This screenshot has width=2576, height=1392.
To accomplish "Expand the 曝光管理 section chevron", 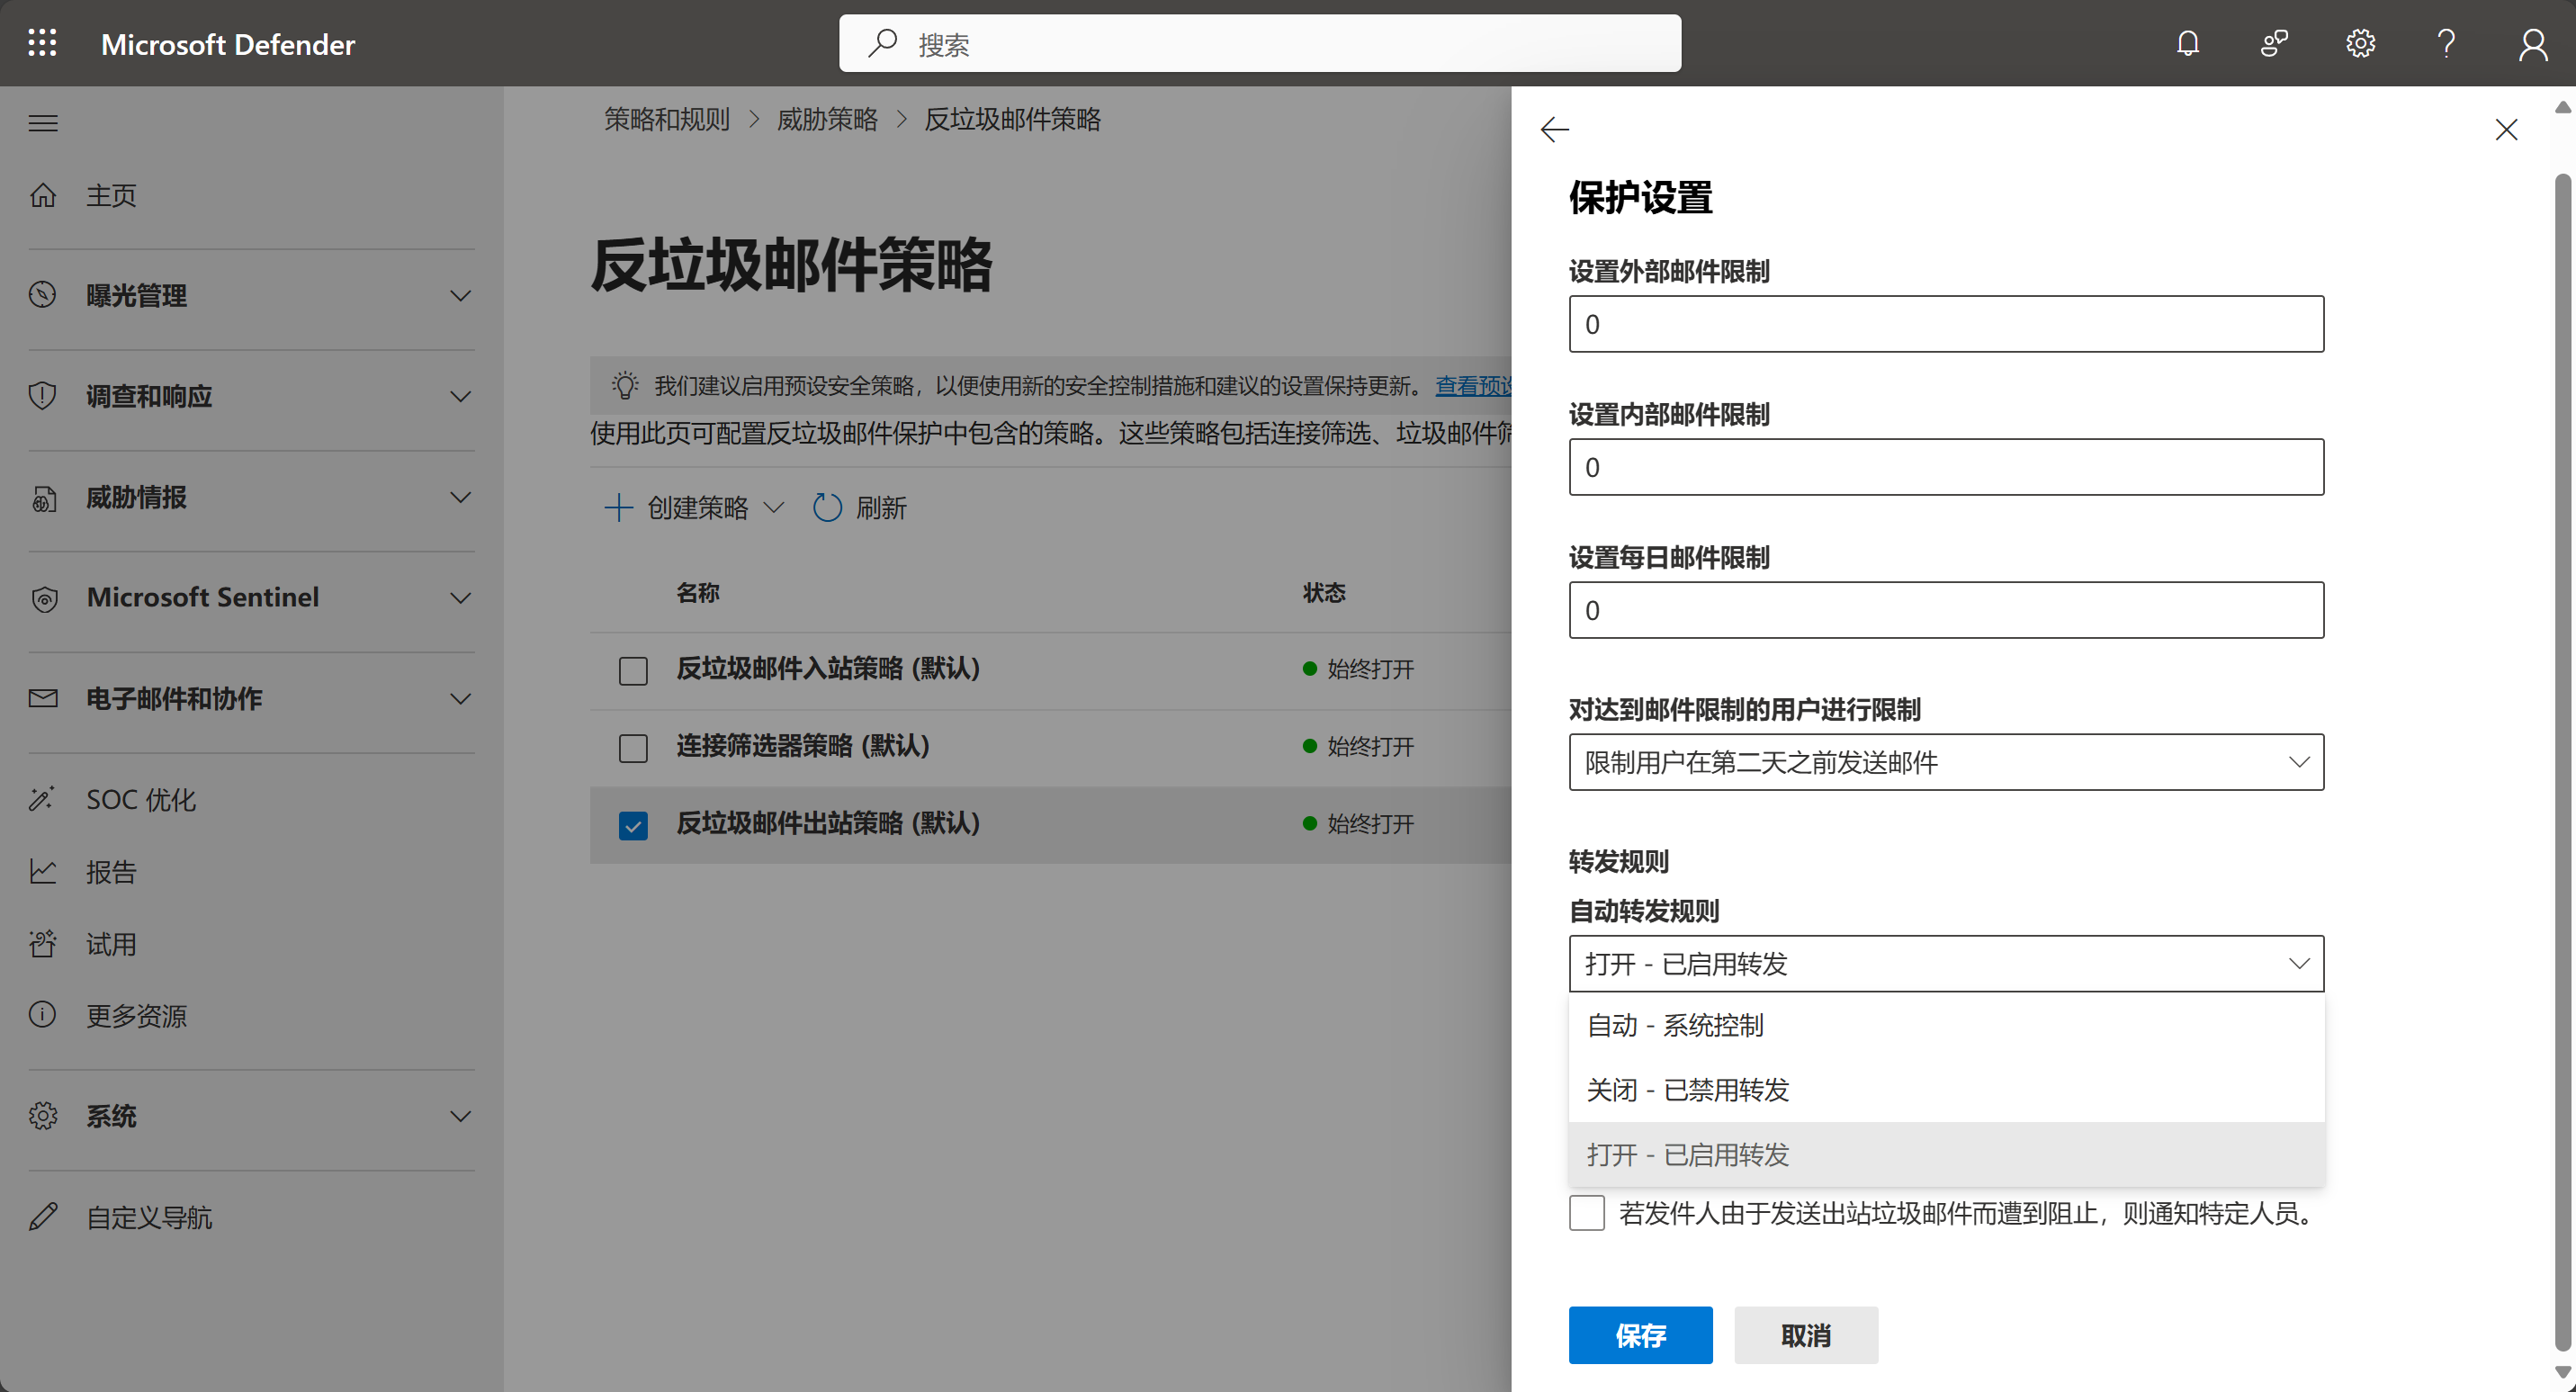I will point(460,296).
